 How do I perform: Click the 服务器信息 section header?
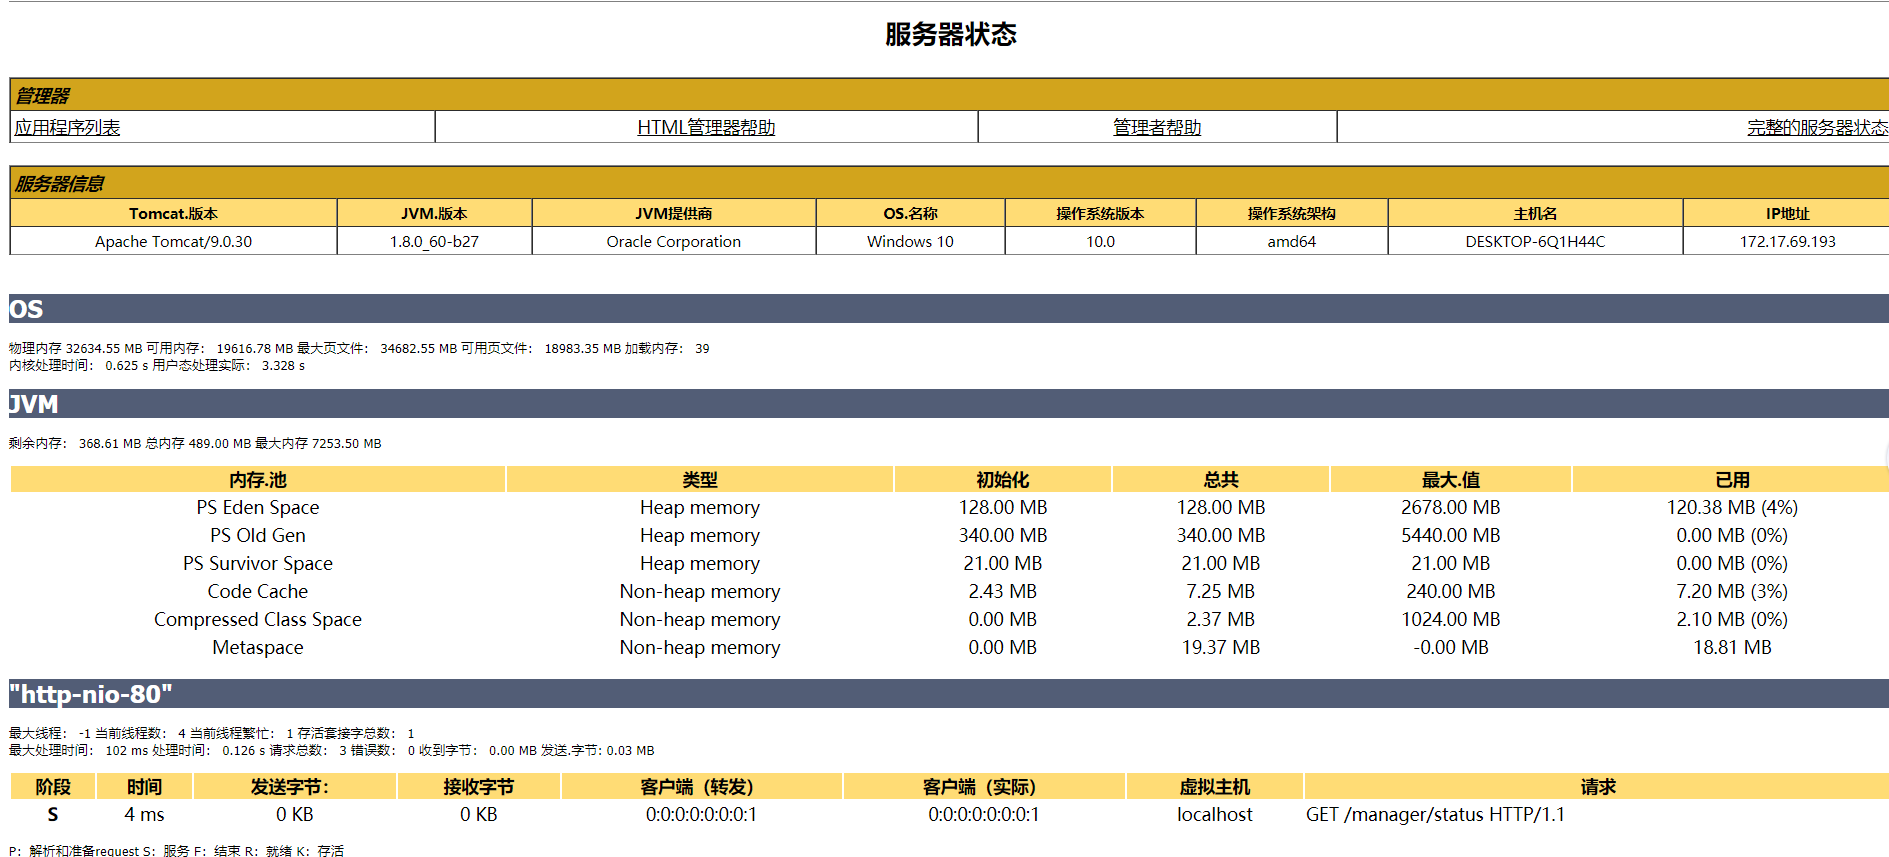[x=949, y=183]
